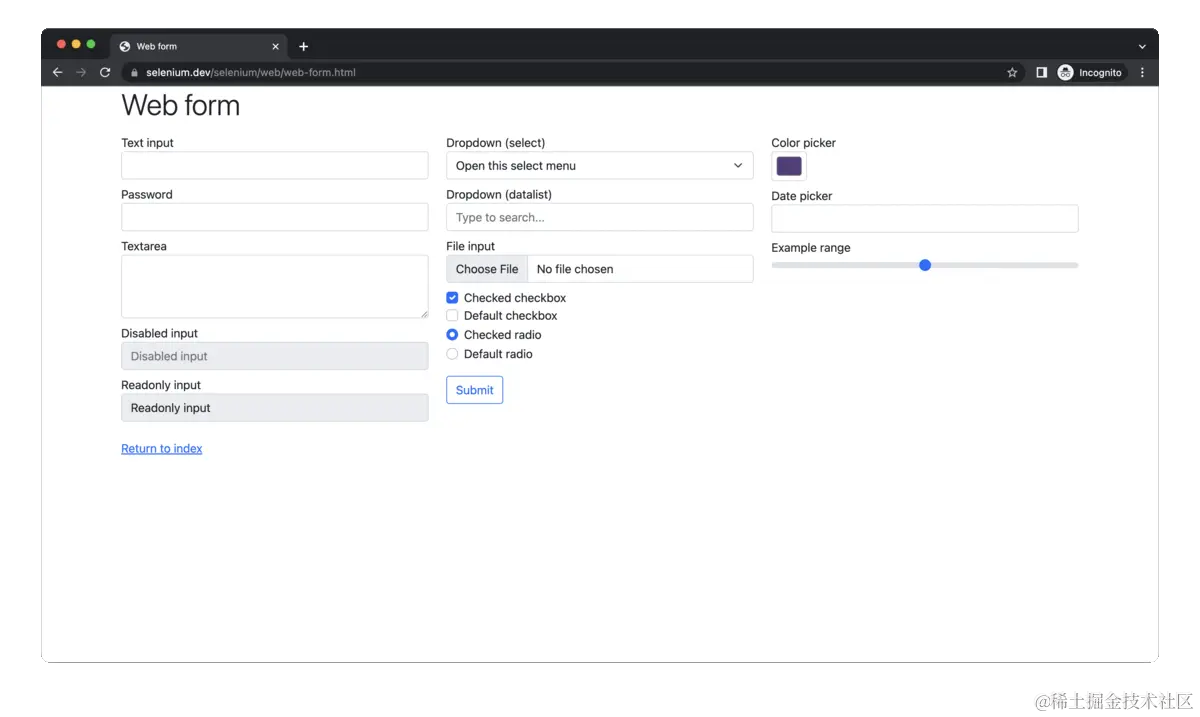1200x717 pixels.
Task: Click the Color picker label
Action: pos(804,143)
